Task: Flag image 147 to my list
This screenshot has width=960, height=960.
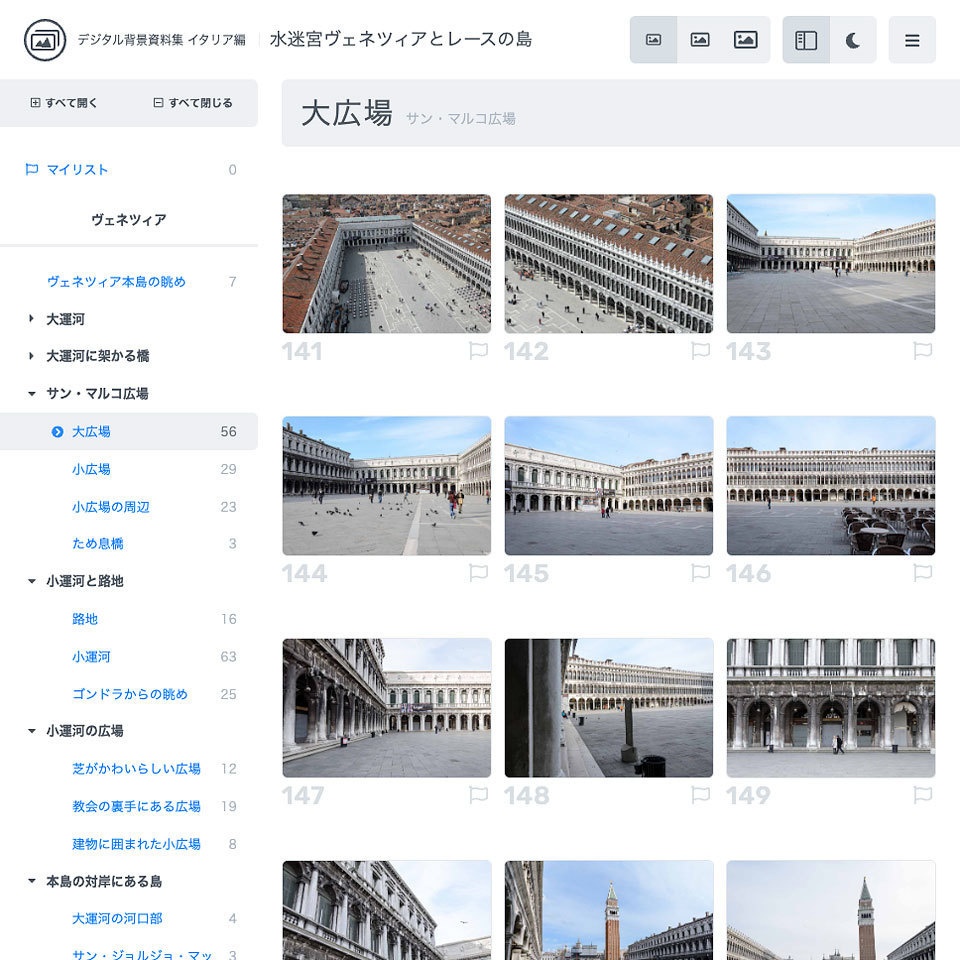Action: 478,795
